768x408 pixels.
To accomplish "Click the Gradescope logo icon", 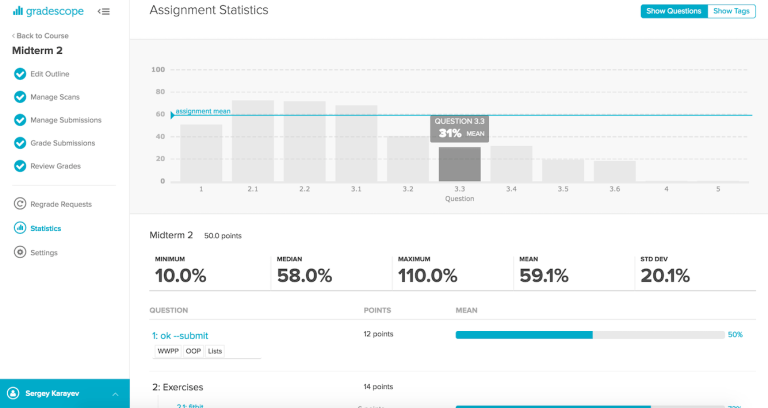I will click(17, 12).
